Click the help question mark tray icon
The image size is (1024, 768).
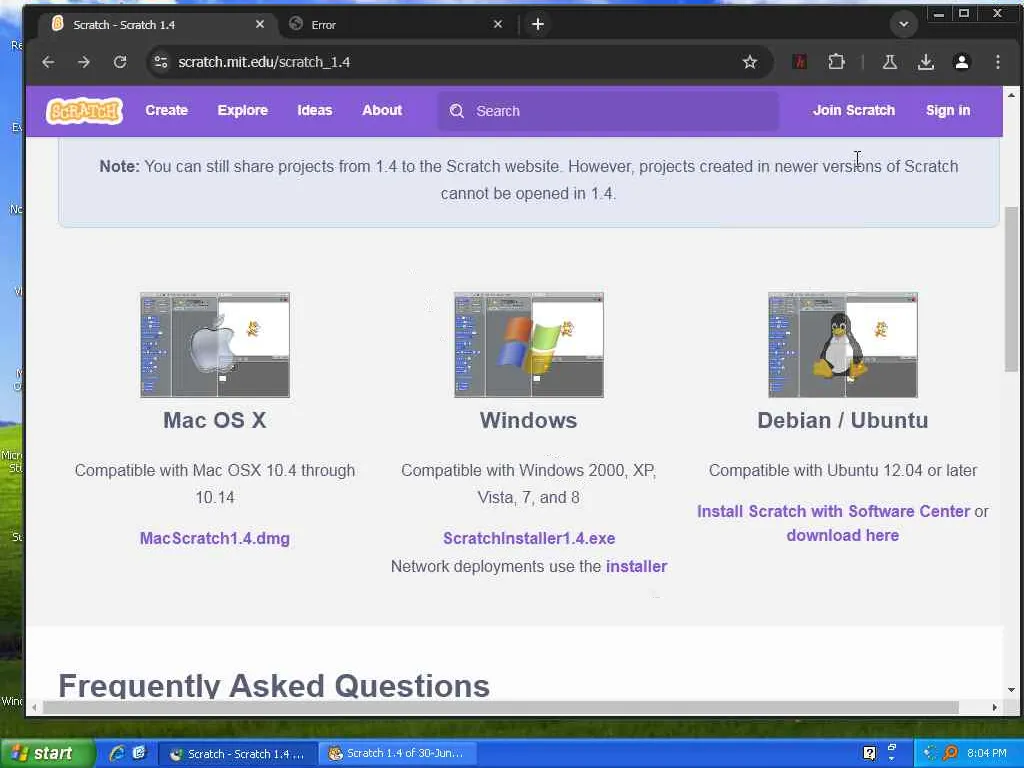pos(869,754)
